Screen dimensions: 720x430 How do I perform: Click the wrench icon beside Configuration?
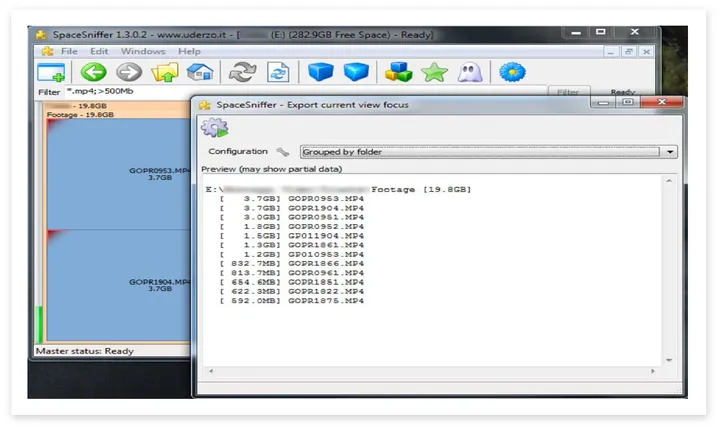[282, 152]
